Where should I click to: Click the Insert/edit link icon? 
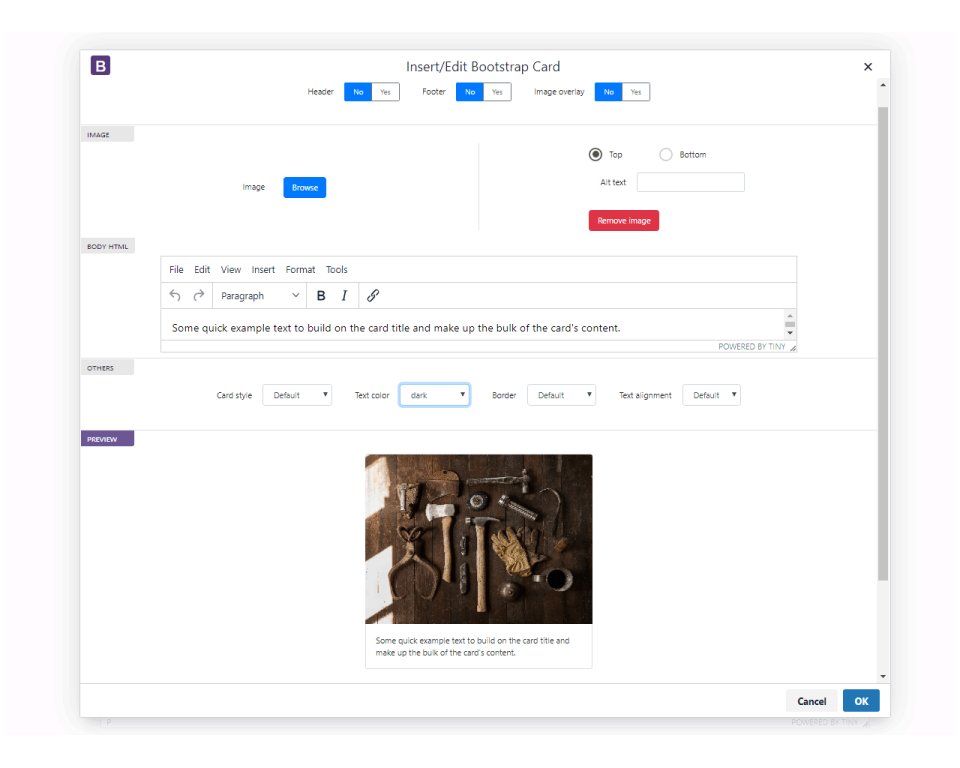click(x=372, y=295)
